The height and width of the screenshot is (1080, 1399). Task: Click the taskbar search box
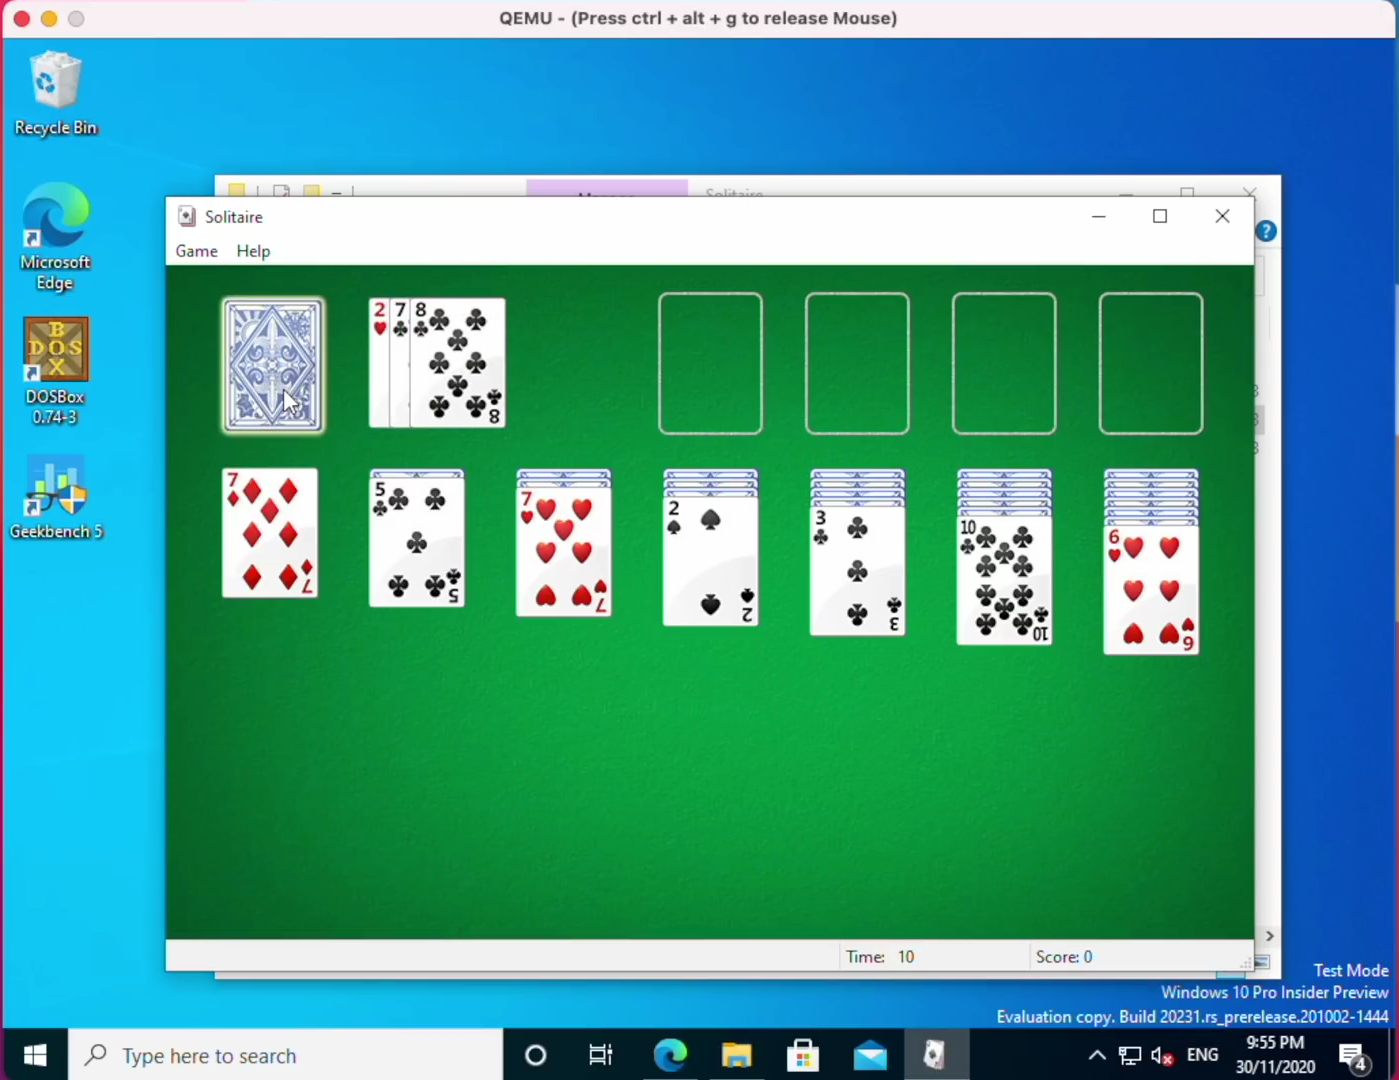coord(286,1055)
